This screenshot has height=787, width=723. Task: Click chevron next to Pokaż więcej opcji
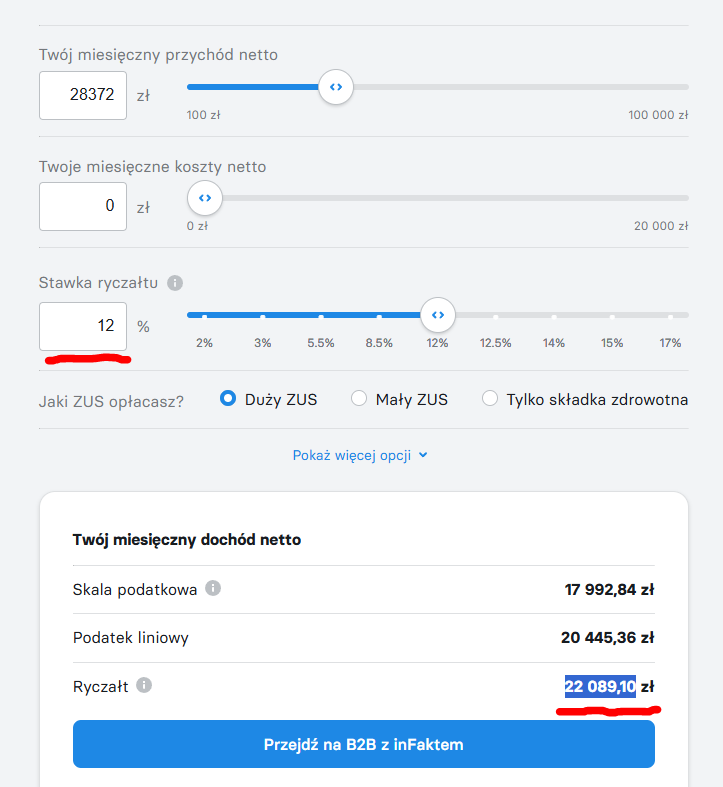coord(423,455)
